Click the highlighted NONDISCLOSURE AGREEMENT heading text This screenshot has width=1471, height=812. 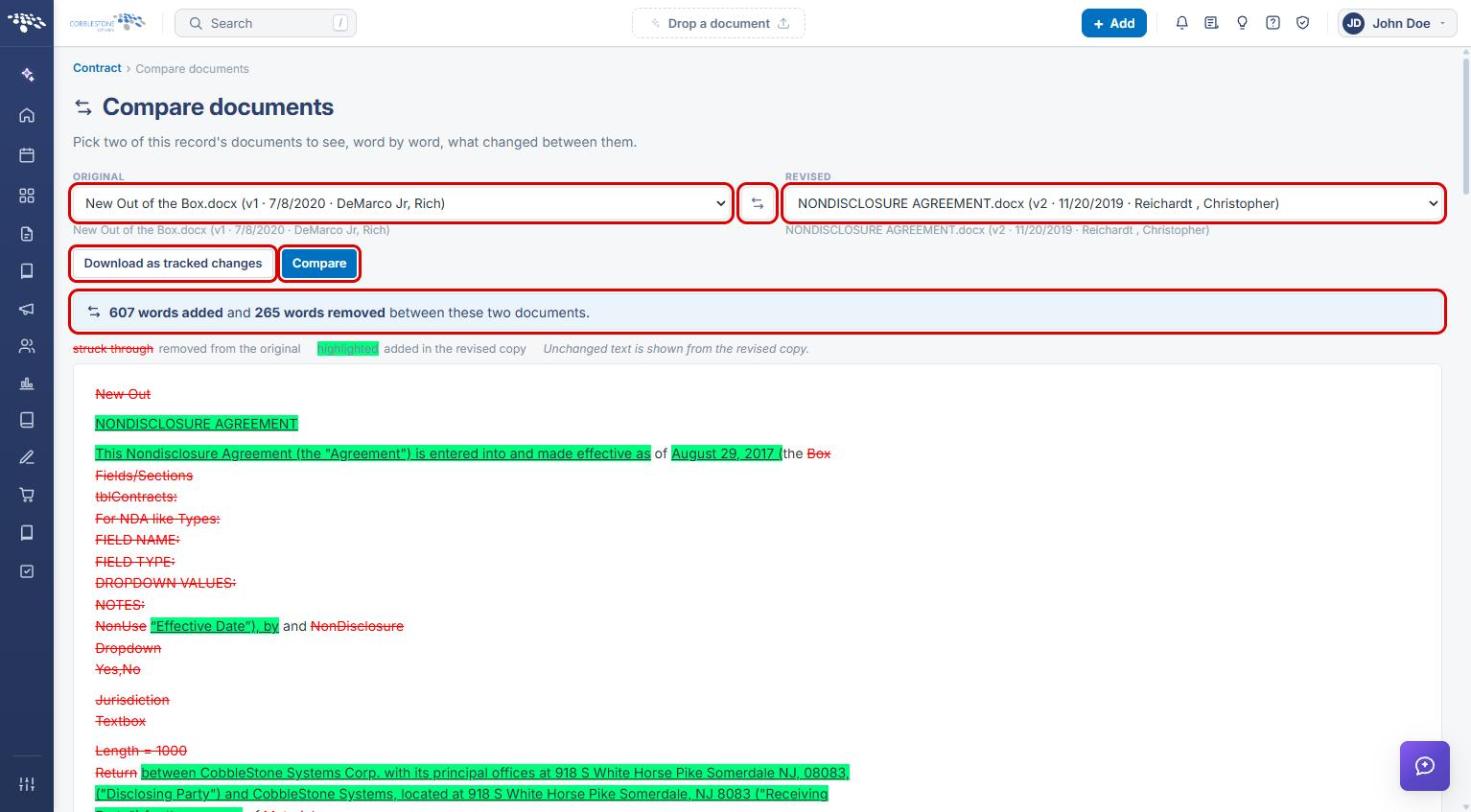click(x=197, y=423)
